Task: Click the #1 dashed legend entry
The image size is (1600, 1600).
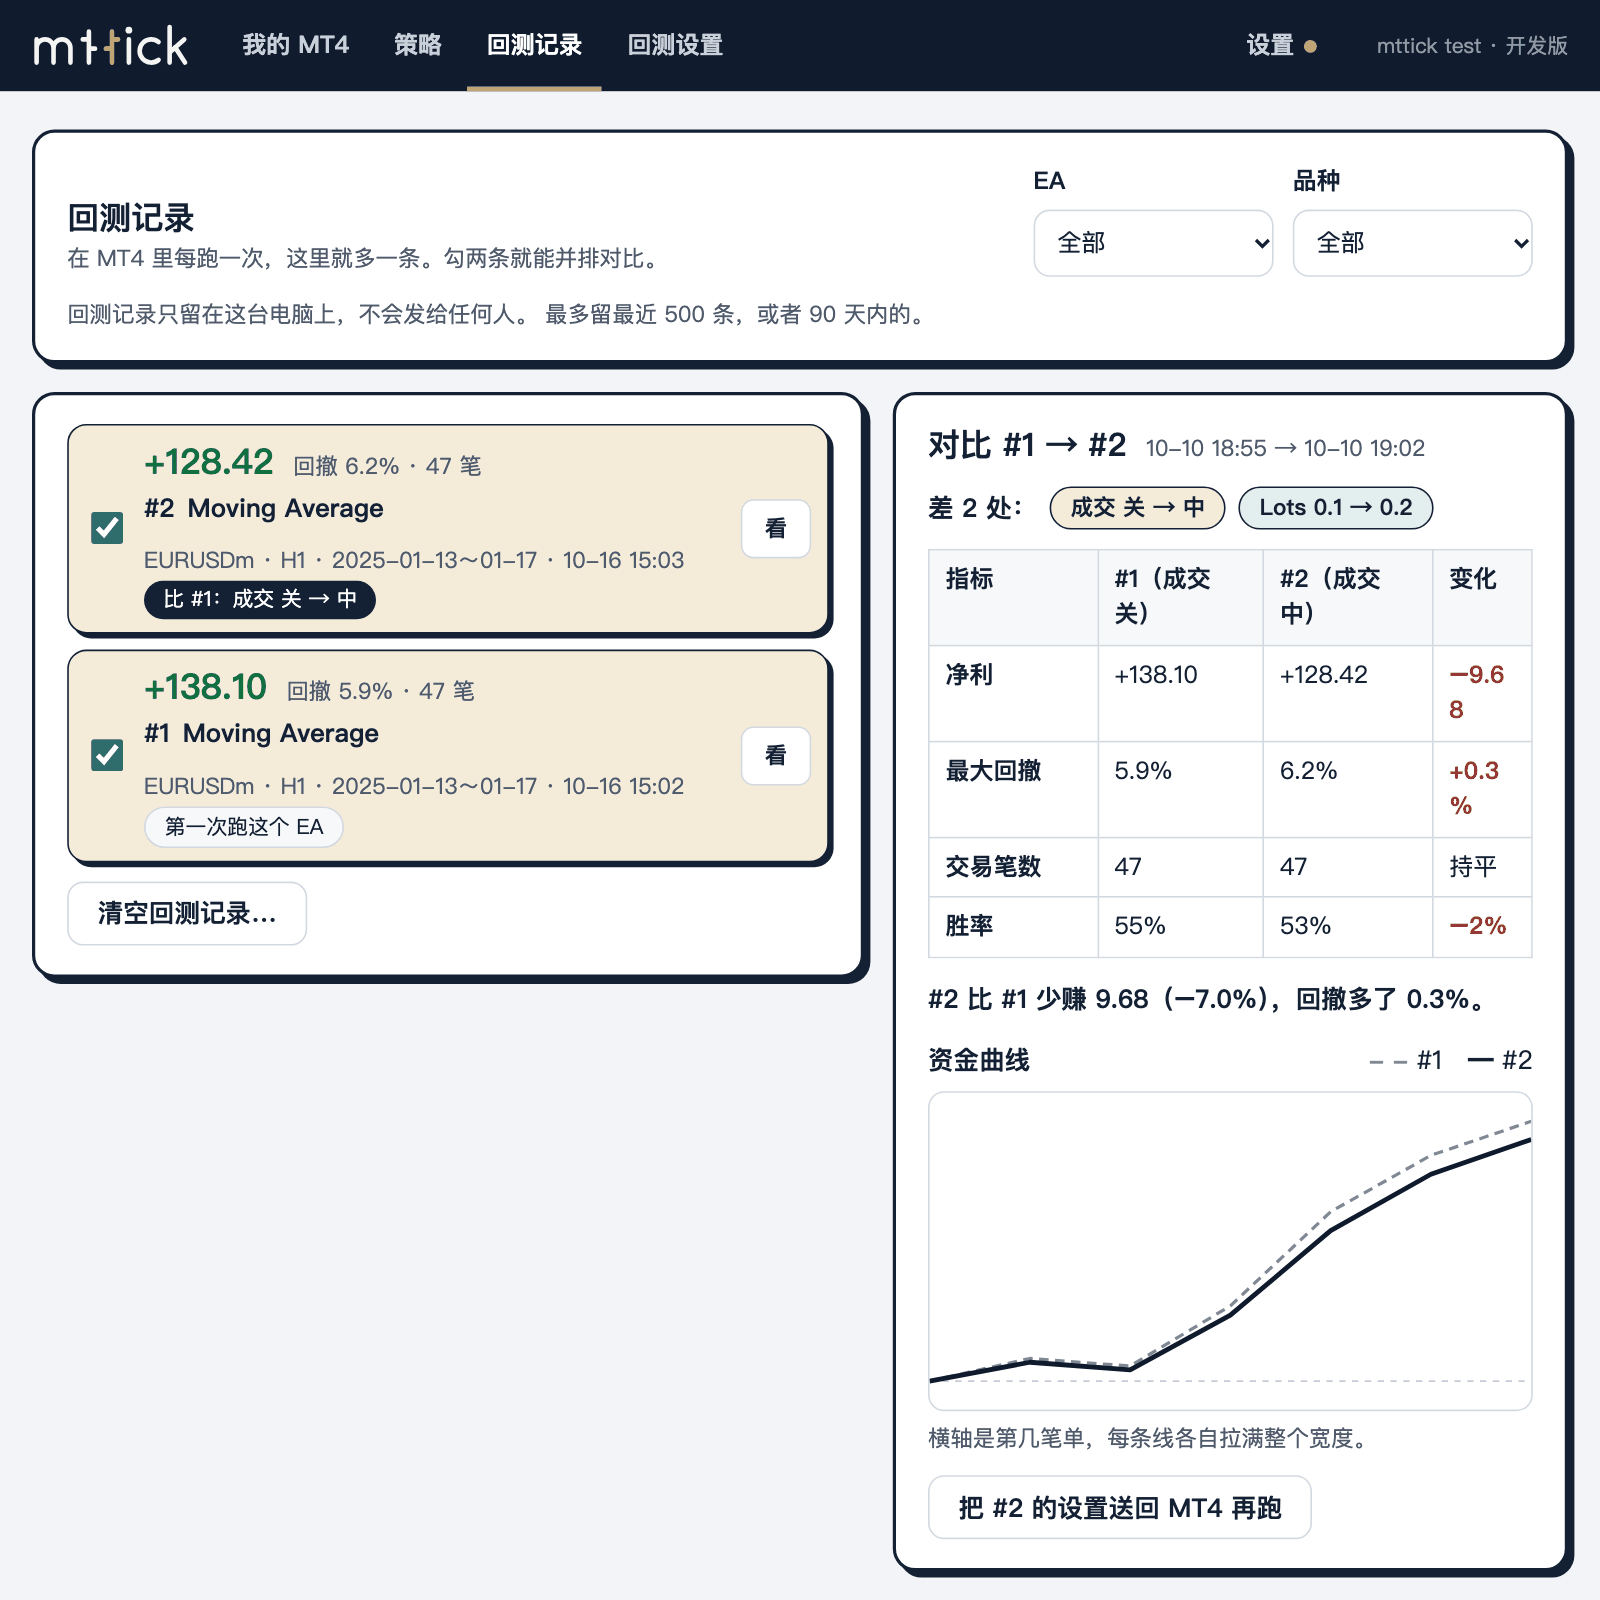Action: click(1406, 1060)
